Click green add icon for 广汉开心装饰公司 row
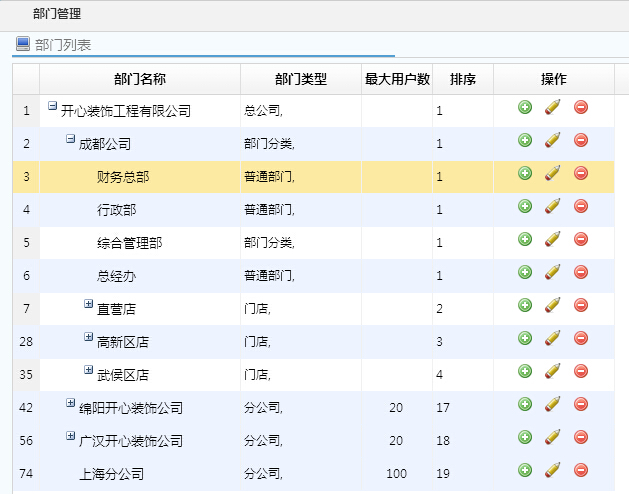 (x=525, y=437)
